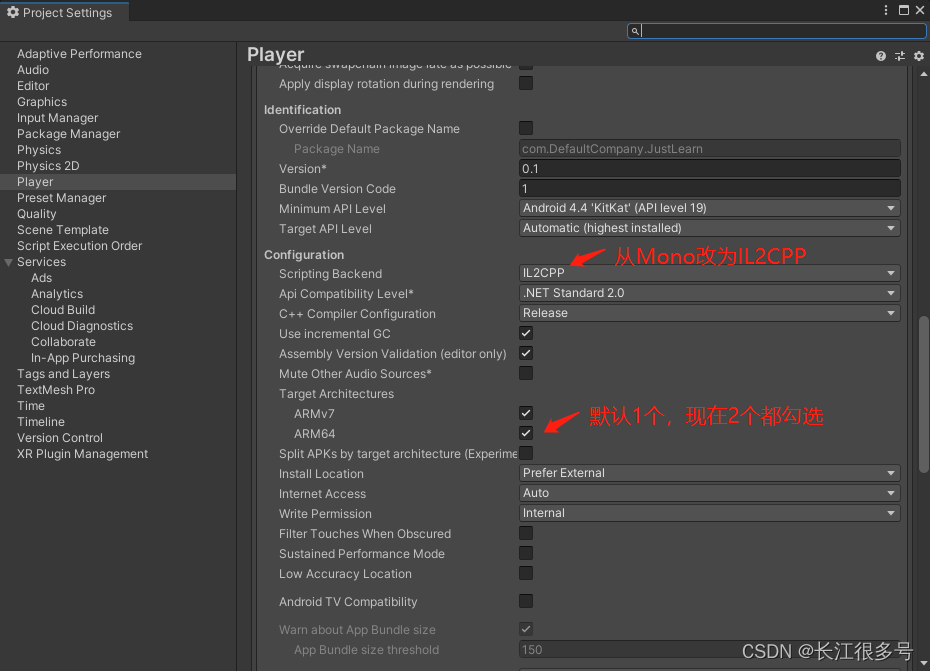Select XR Plugin Management settings
Screen dimensions: 930x671
pos(82,454)
